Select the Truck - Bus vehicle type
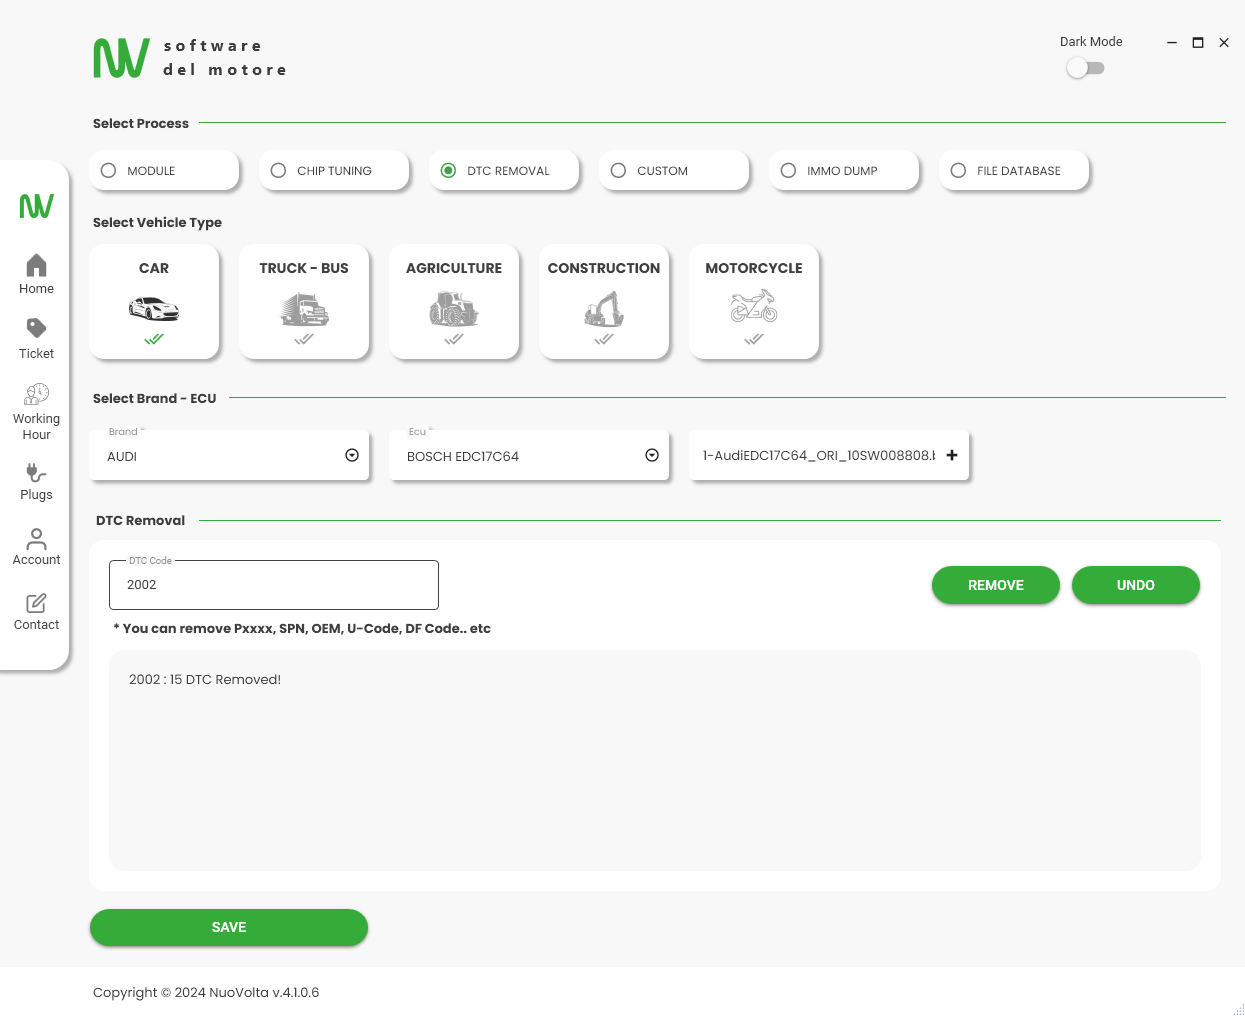 point(304,301)
